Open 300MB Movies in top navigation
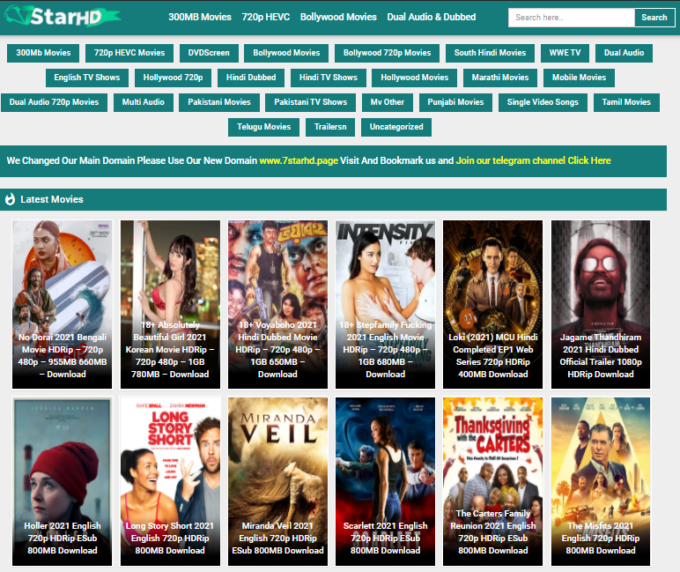Image resolution: width=680 pixels, height=572 pixels. coord(200,17)
